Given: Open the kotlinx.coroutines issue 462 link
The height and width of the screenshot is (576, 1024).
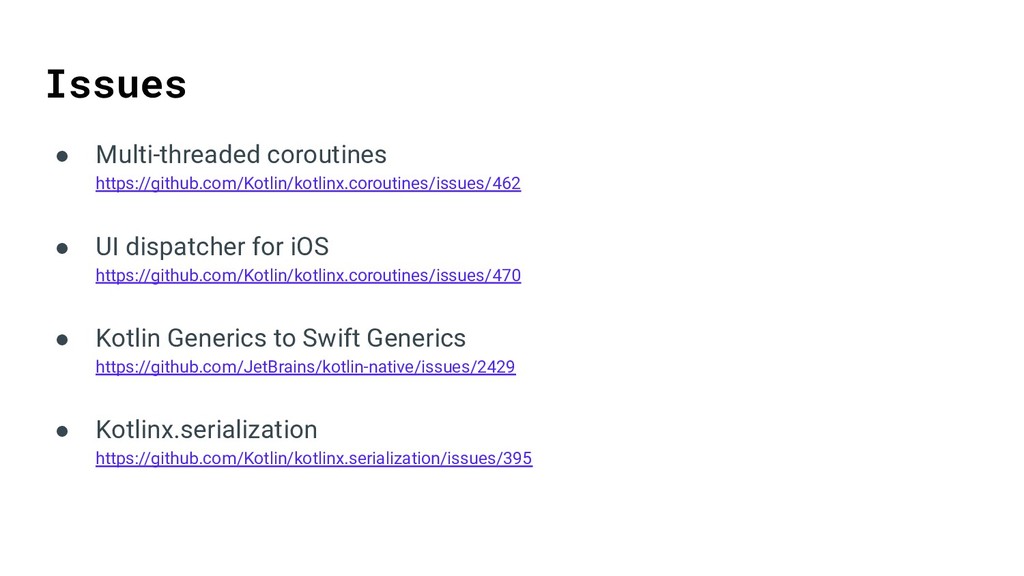Looking at the screenshot, I should point(308,184).
